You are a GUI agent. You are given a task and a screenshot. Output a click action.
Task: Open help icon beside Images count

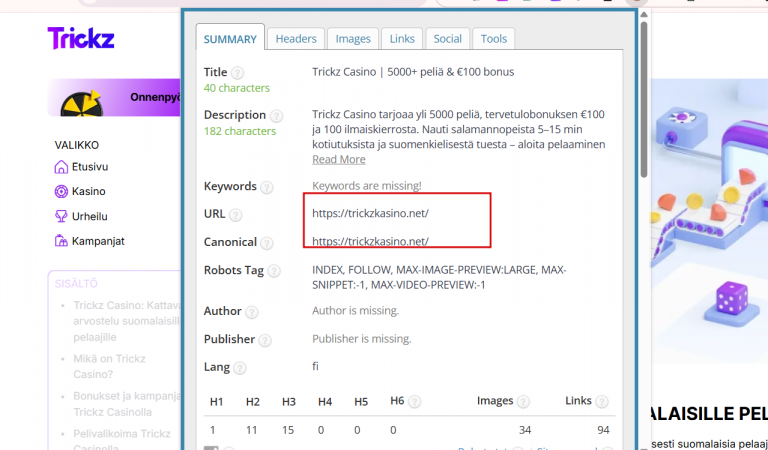tap(523, 402)
